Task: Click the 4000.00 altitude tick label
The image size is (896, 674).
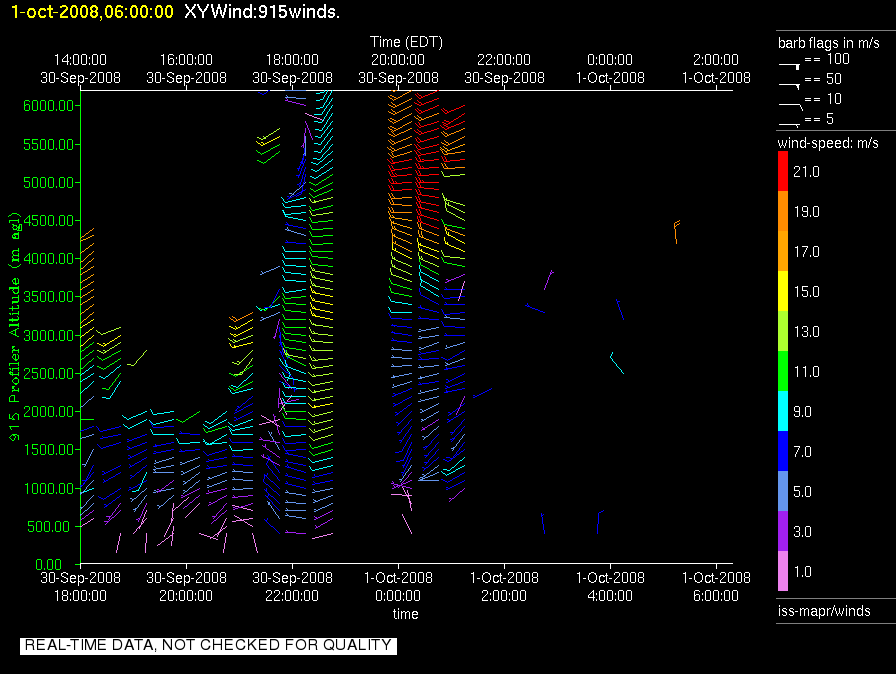Action: 49,259
